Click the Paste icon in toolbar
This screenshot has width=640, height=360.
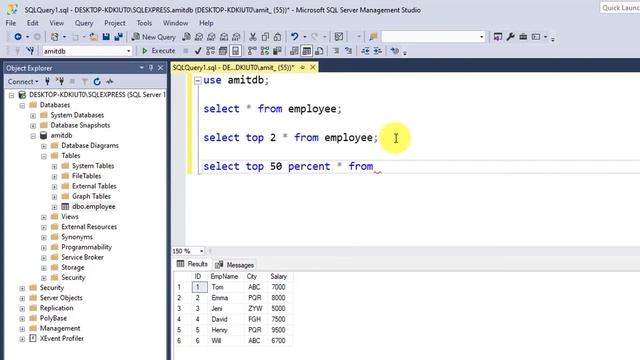tap(278, 37)
